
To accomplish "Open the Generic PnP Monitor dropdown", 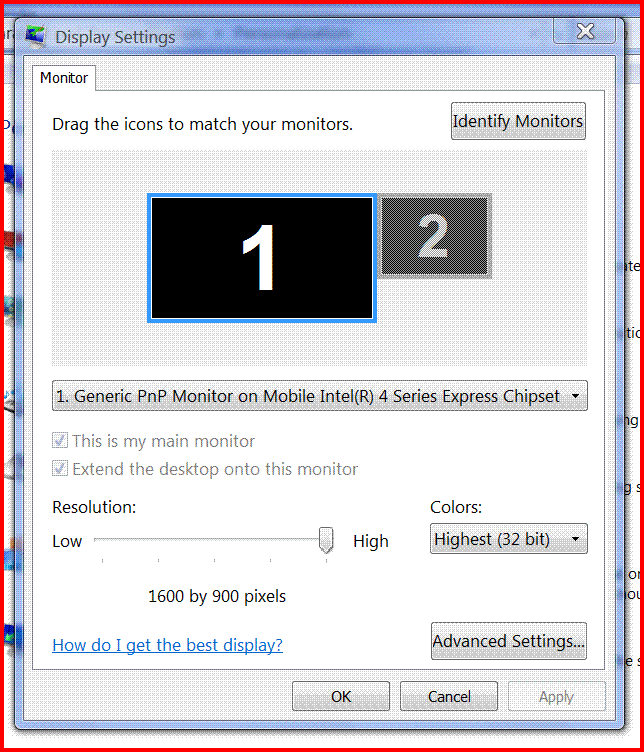I will point(319,396).
